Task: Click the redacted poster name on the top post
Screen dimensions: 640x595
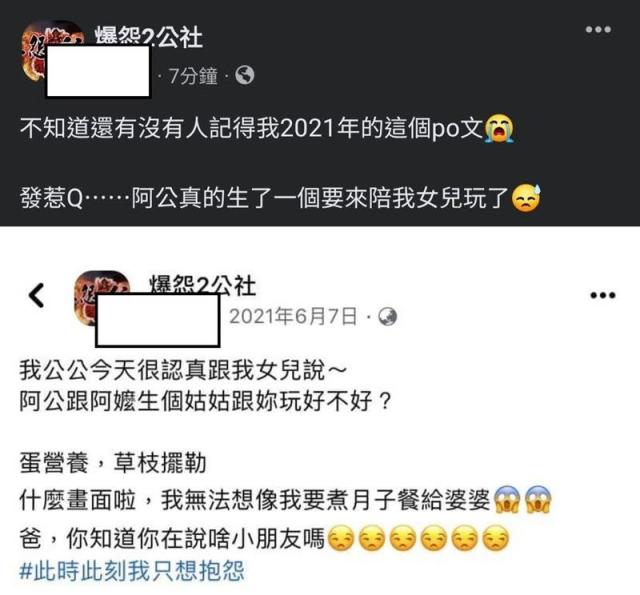Action: click(98, 71)
